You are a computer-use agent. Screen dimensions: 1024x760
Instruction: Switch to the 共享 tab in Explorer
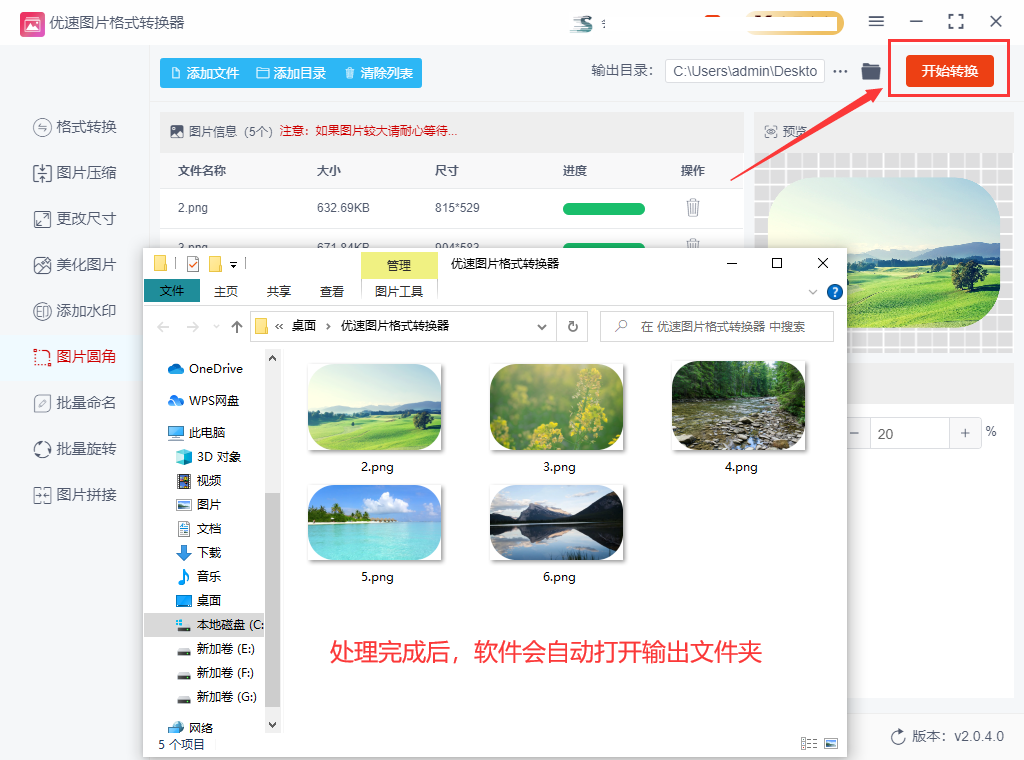pyautogui.click(x=279, y=291)
